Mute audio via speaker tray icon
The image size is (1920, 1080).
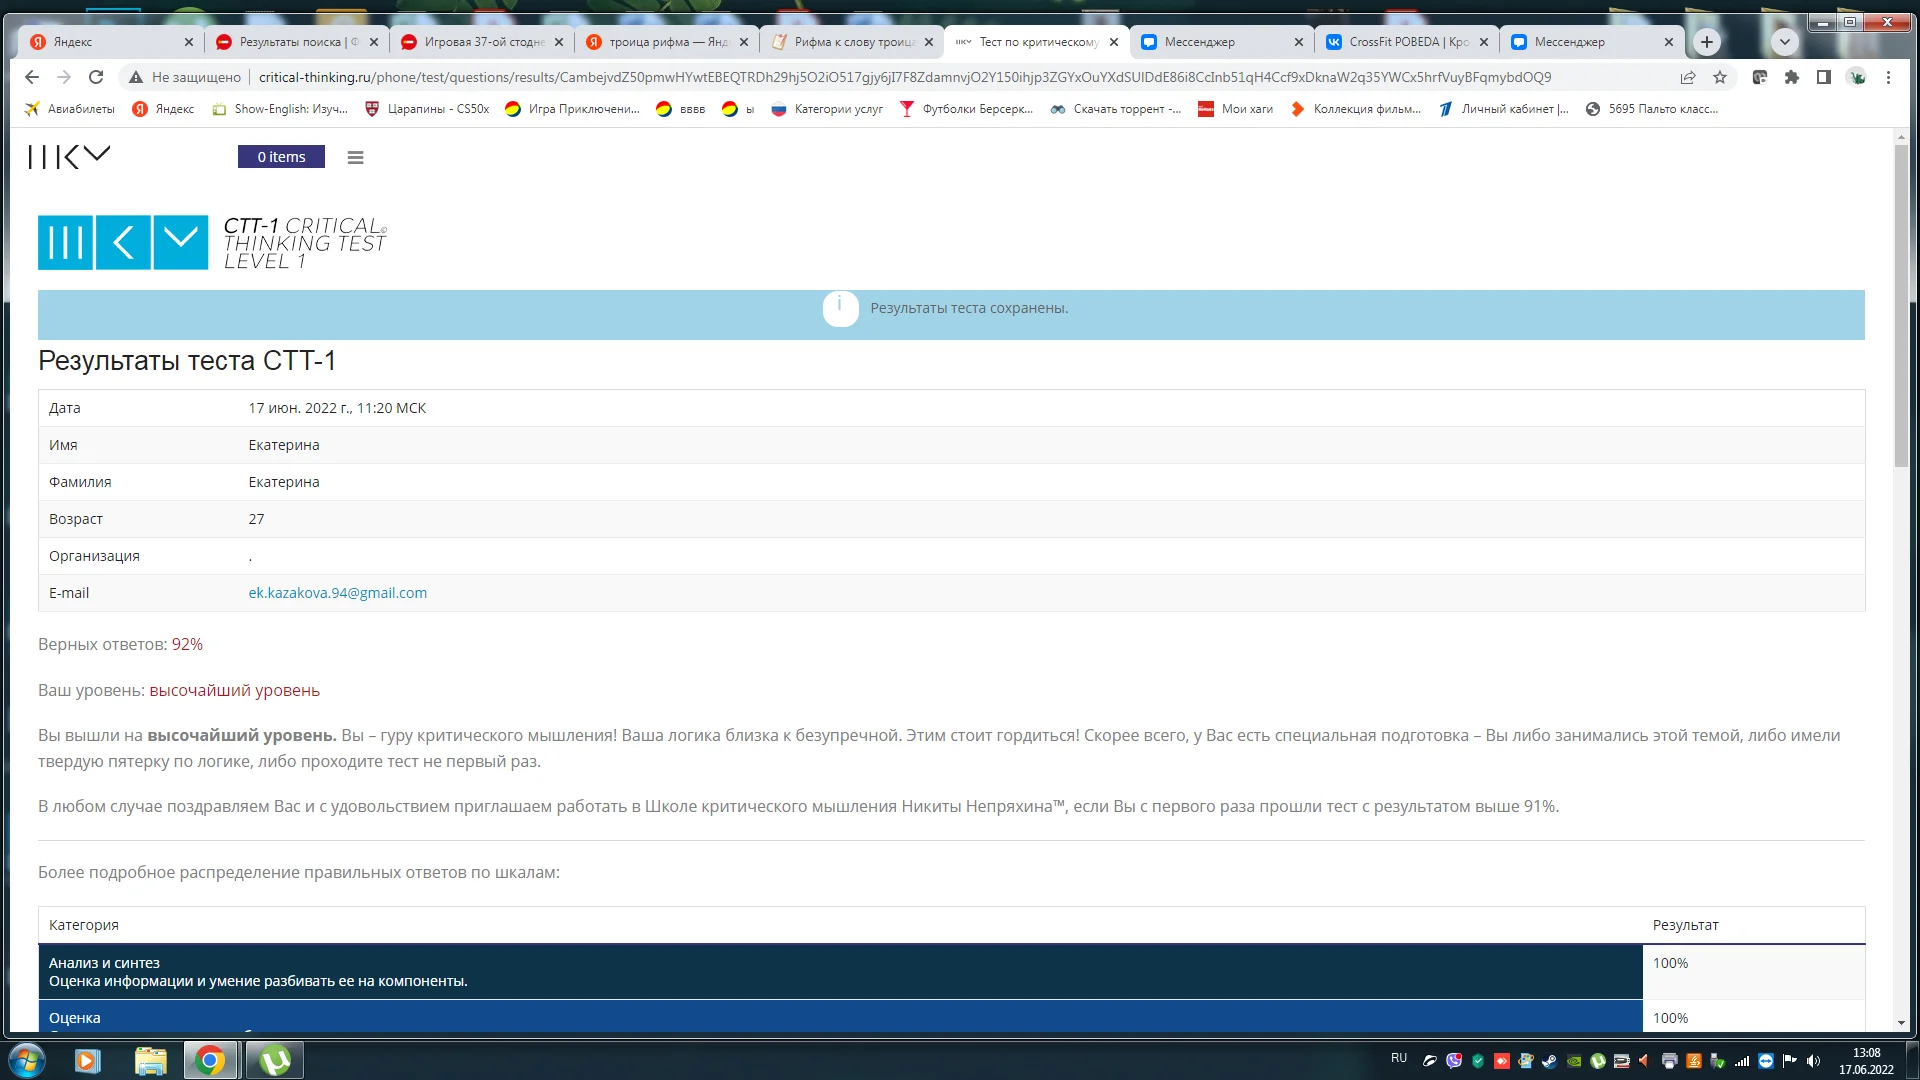coord(1813,1060)
